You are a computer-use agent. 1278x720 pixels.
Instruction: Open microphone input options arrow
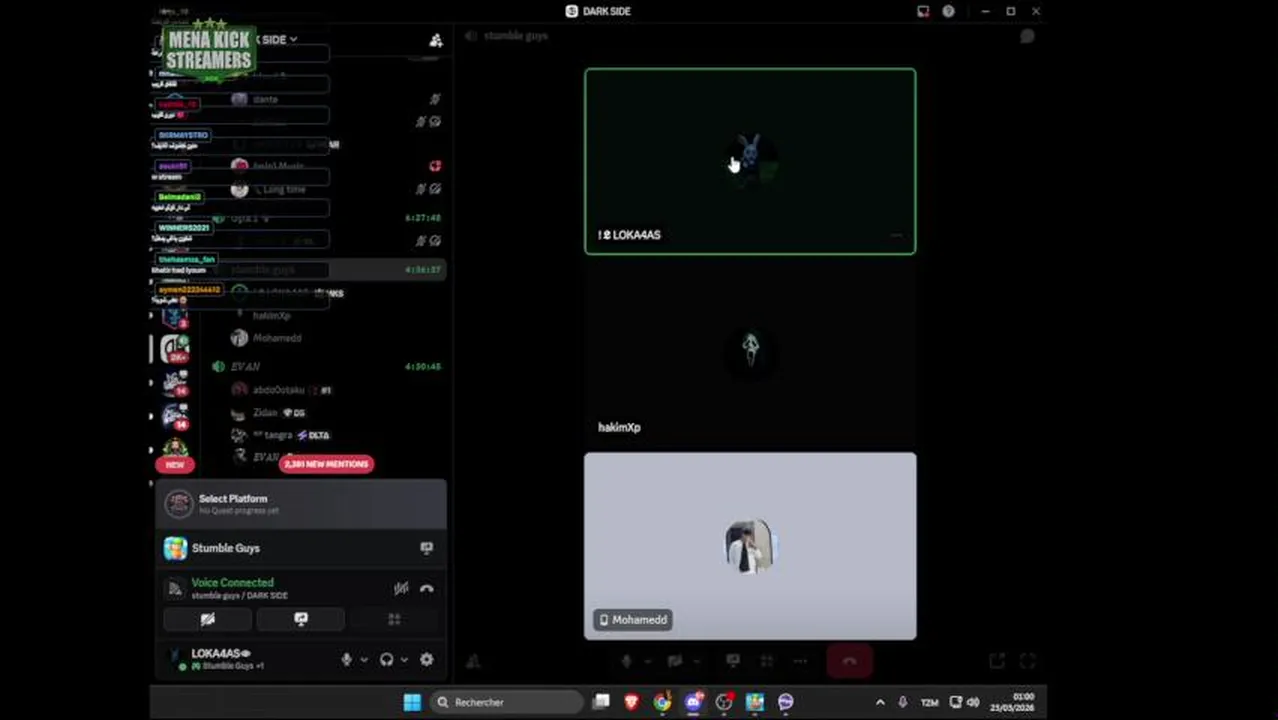(364, 659)
